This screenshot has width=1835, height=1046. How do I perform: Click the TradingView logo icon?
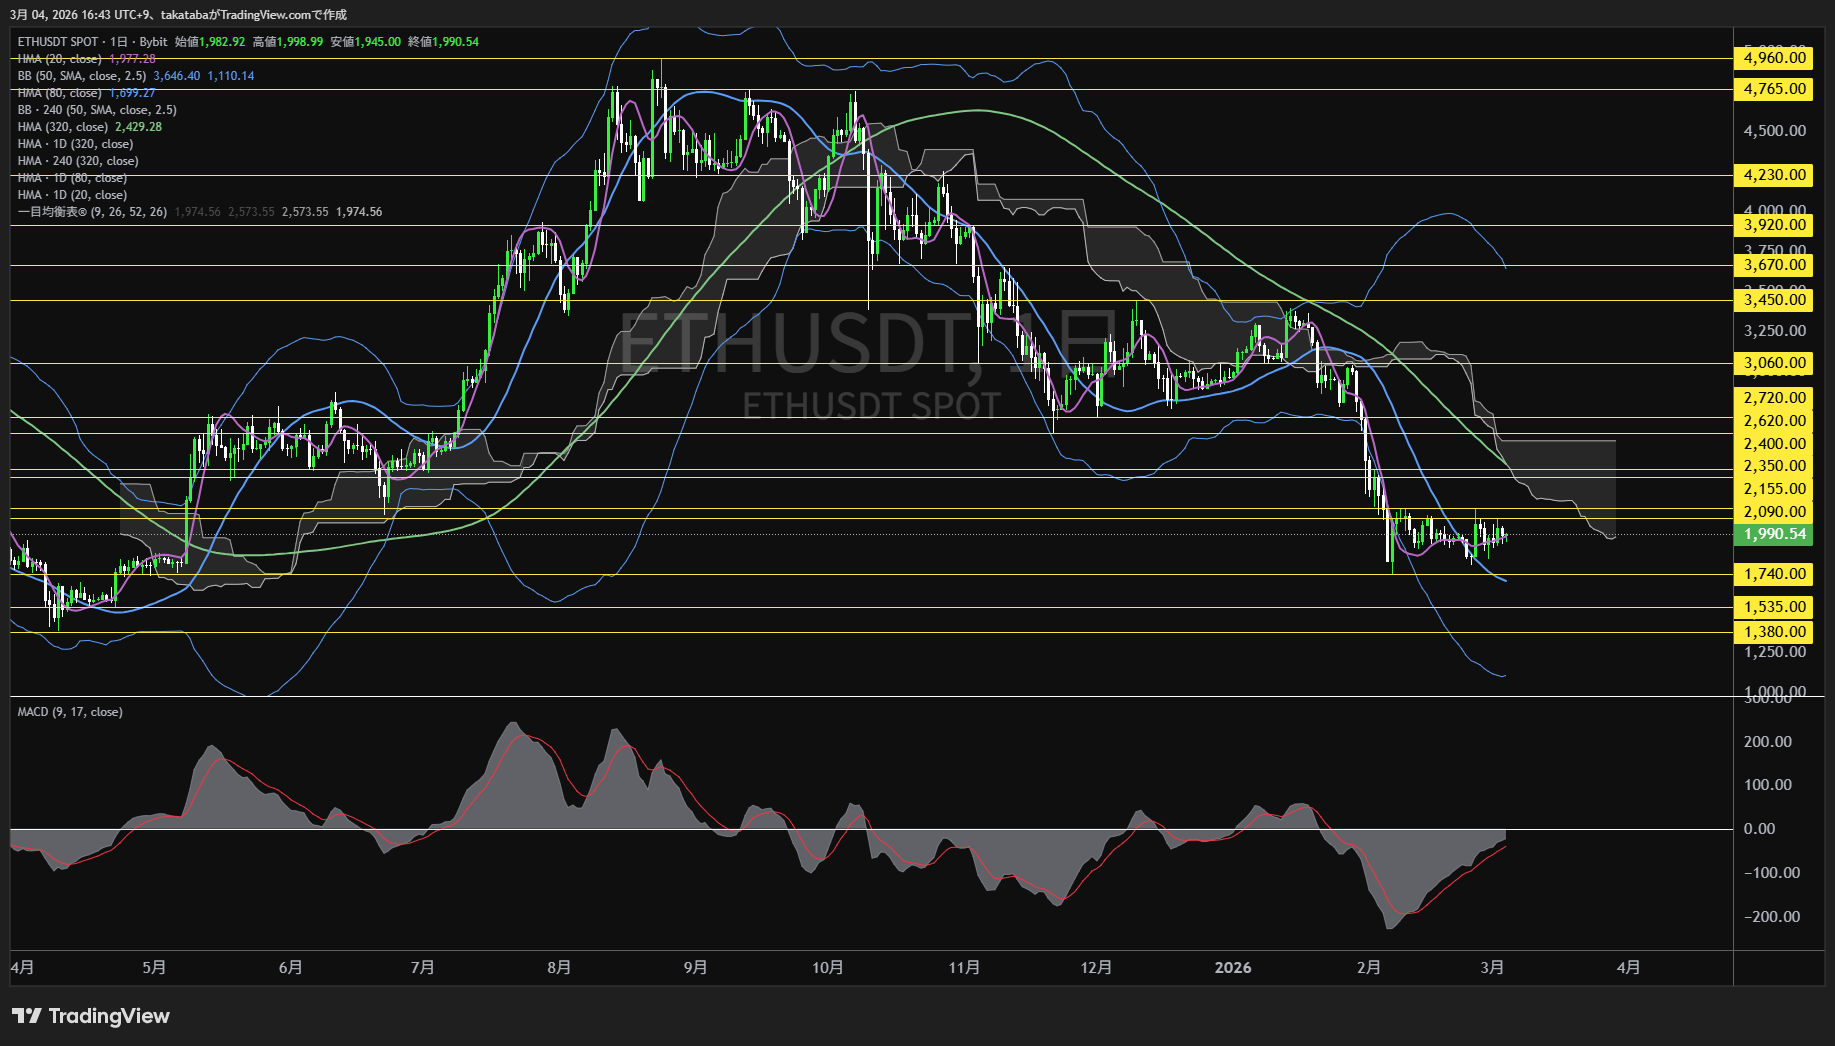(26, 1016)
